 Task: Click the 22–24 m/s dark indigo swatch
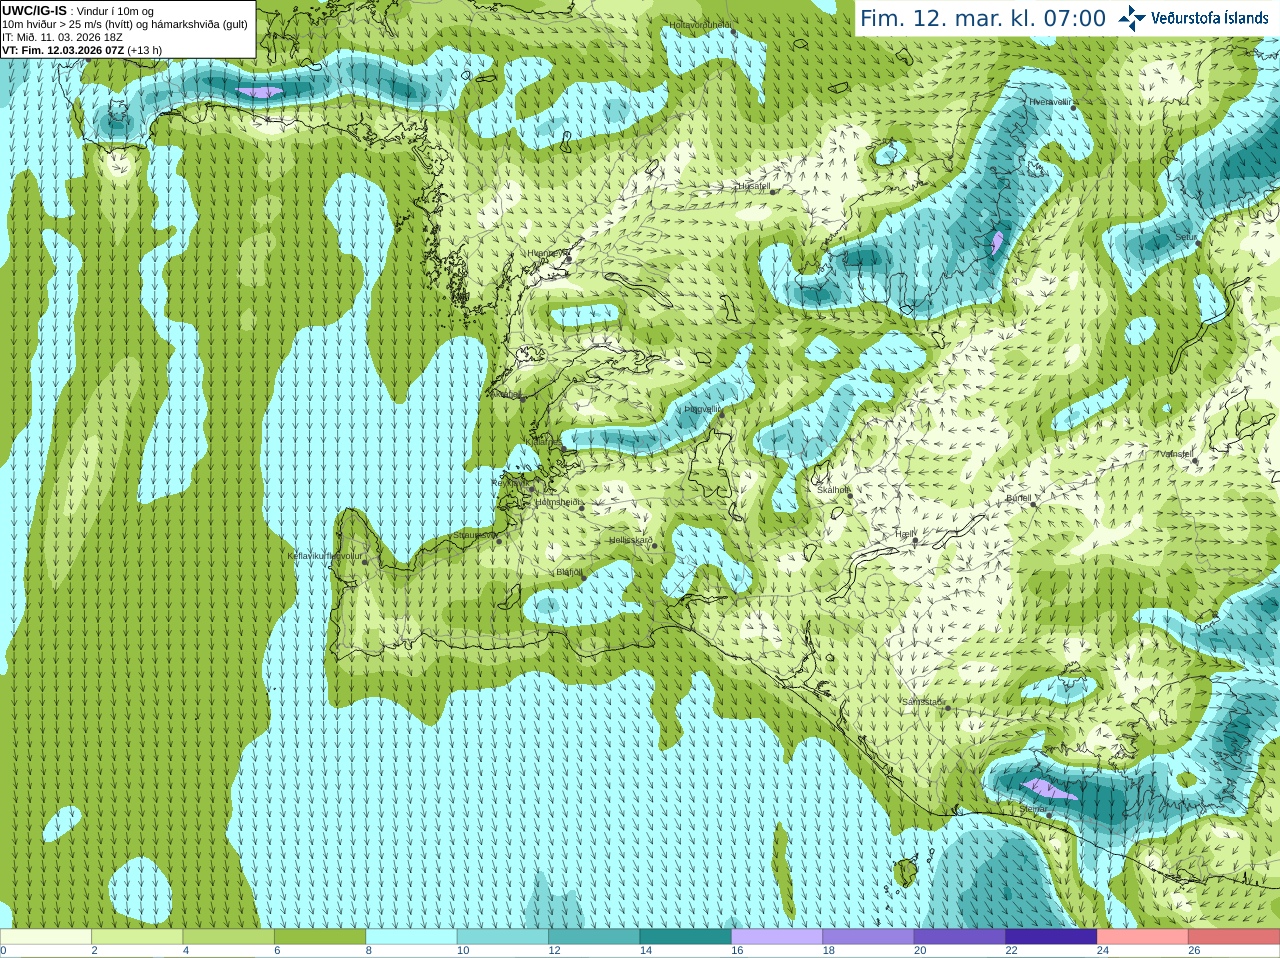point(1051,937)
